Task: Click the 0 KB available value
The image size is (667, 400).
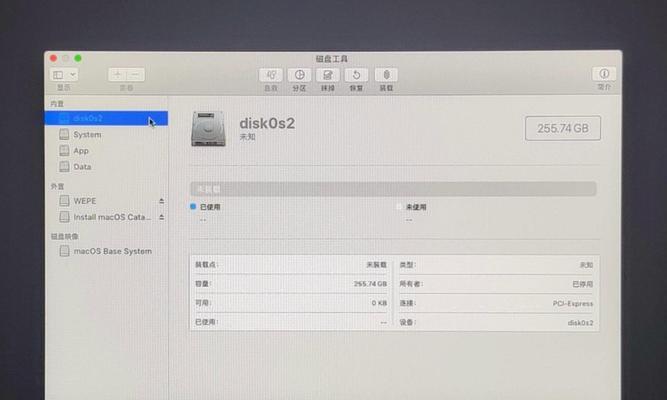Action: 379,303
